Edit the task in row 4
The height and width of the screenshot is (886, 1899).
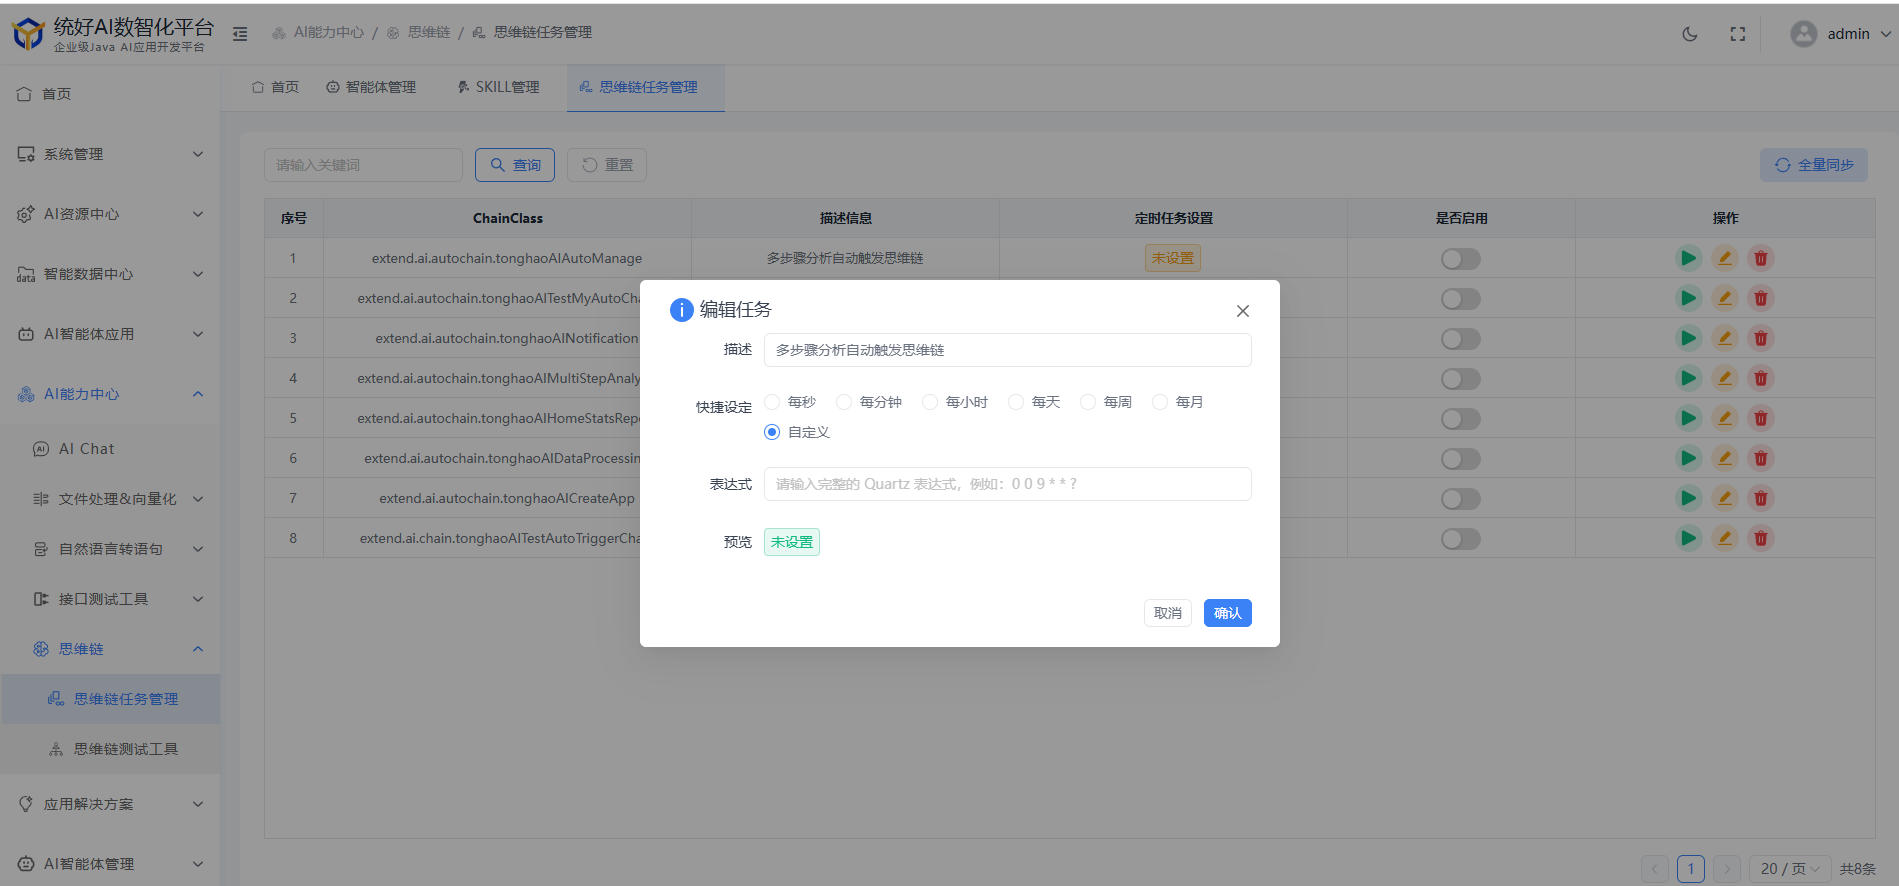coord(1724,378)
